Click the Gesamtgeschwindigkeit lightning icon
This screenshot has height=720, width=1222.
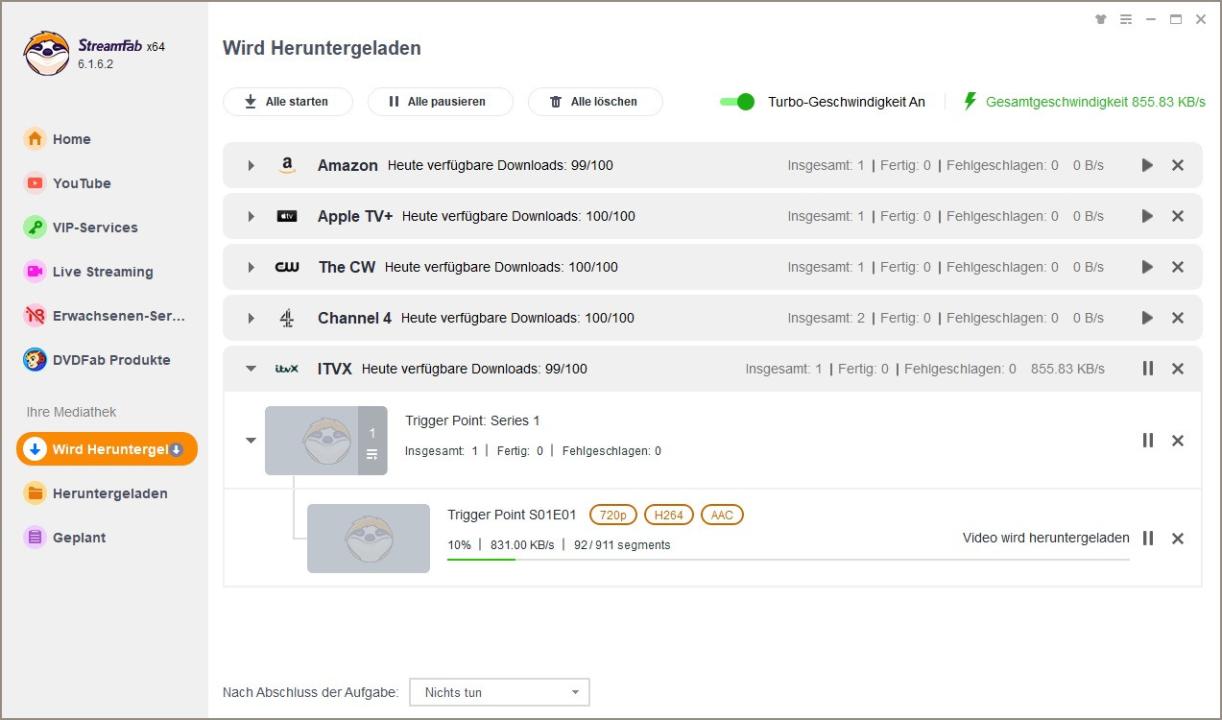point(969,101)
